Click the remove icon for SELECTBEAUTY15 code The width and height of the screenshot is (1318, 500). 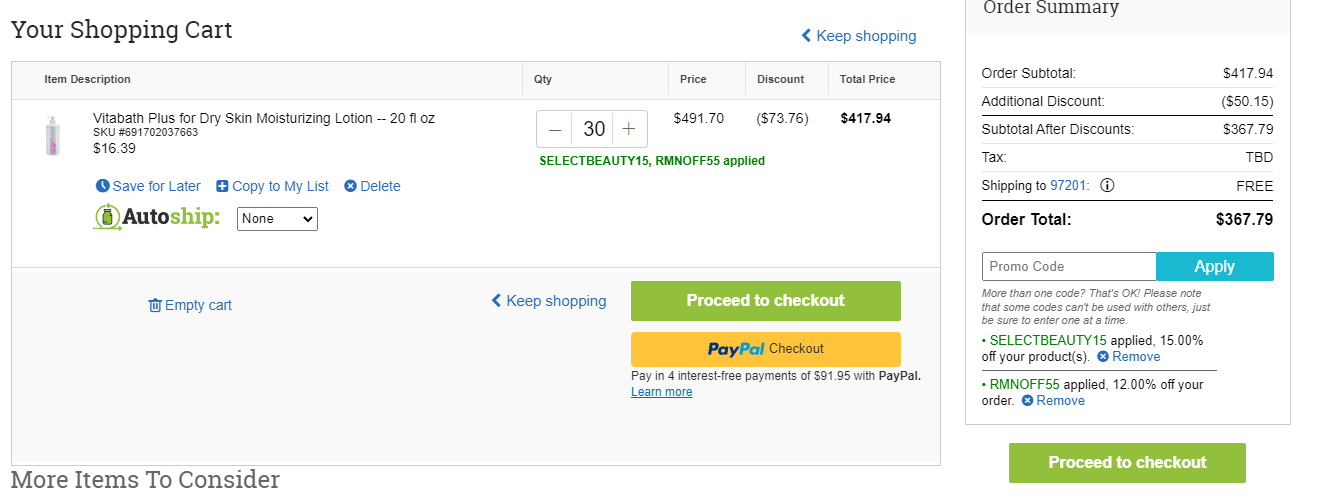[1103, 357]
